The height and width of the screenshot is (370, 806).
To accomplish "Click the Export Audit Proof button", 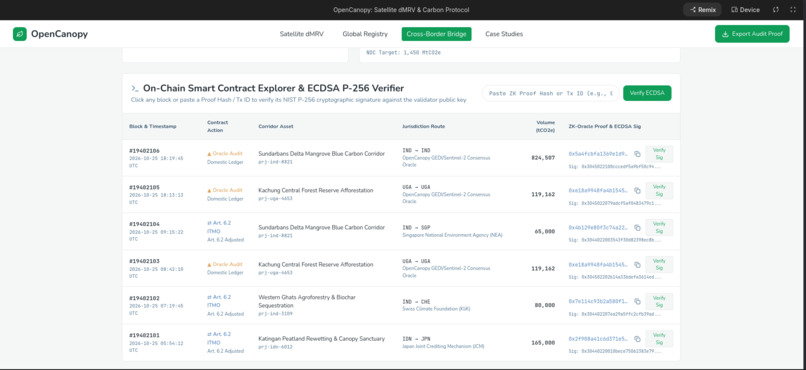I will coord(752,34).
